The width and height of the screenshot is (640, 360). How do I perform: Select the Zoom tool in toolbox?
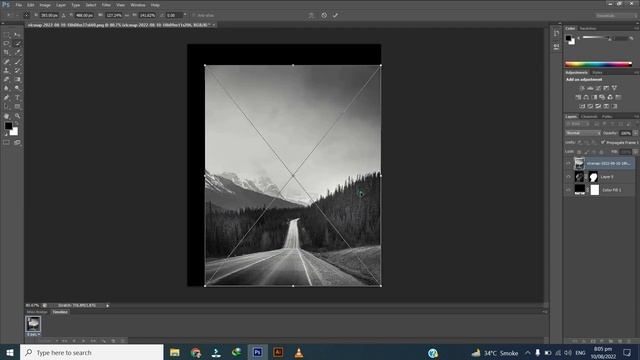[17, 116]
